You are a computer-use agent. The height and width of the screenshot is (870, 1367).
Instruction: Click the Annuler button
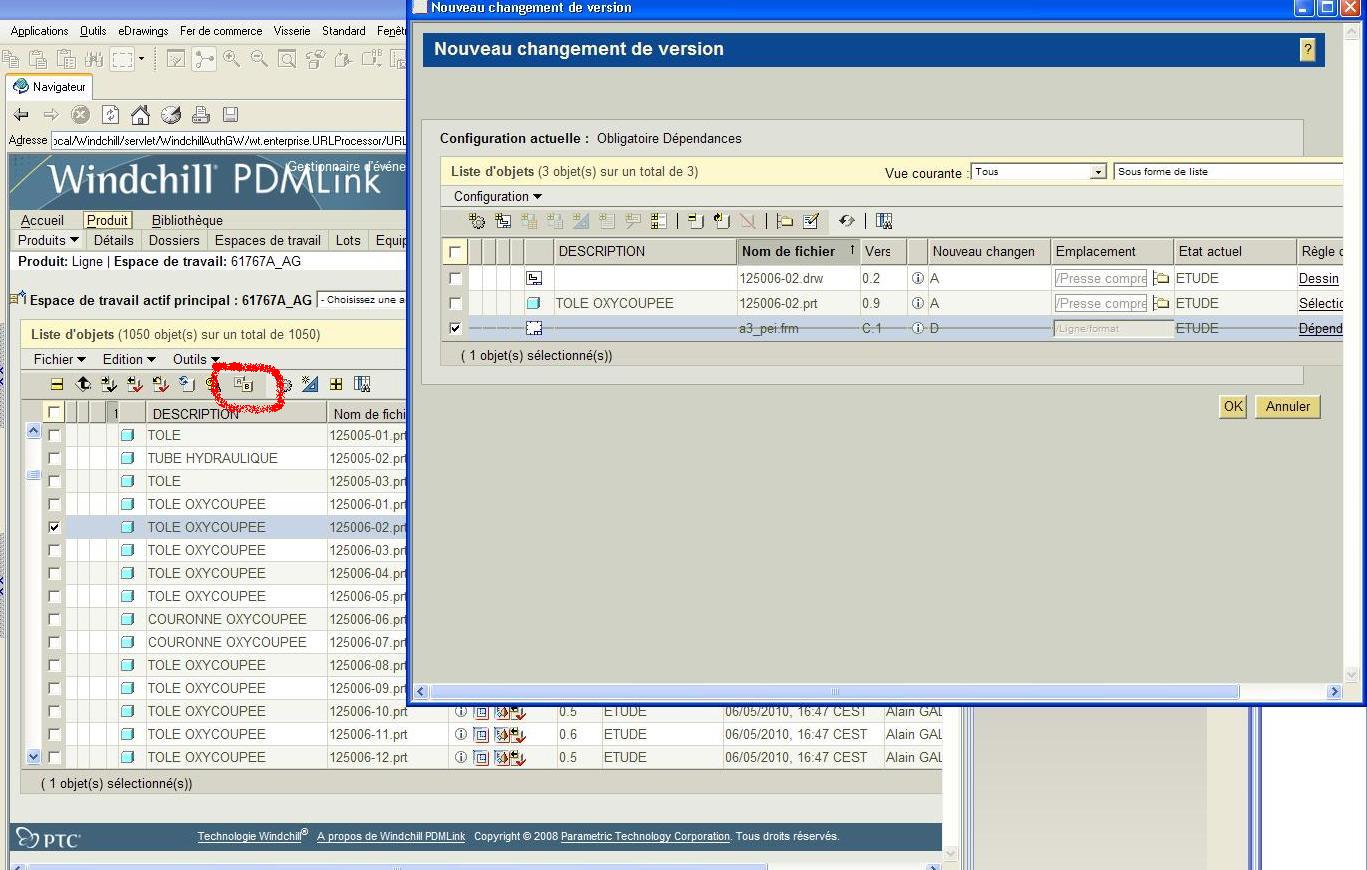click(1288, 406)
